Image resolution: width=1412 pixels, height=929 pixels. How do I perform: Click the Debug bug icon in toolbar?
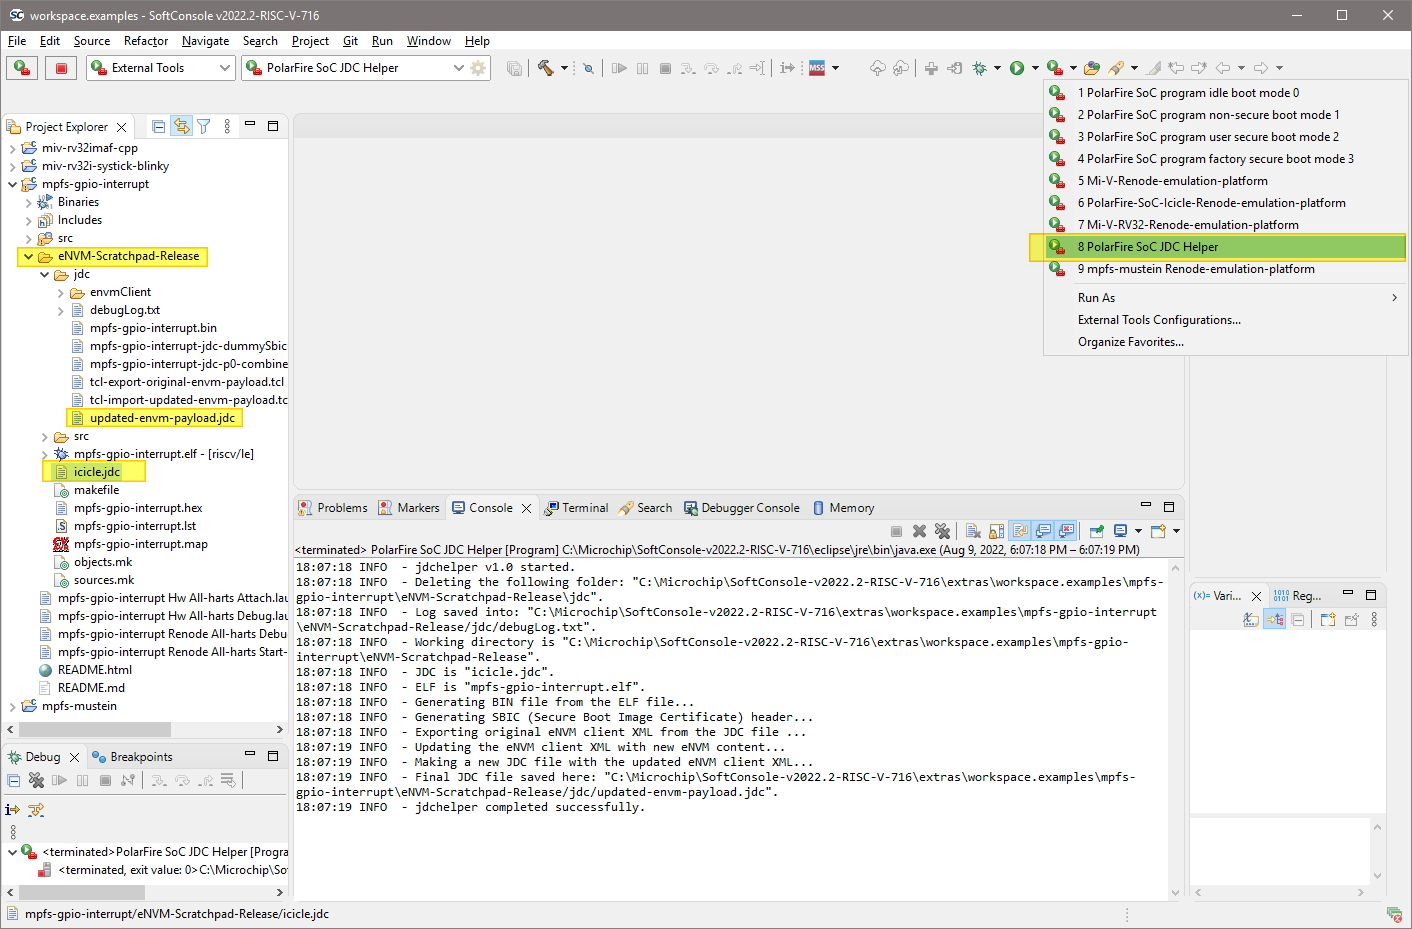point(979,68)
